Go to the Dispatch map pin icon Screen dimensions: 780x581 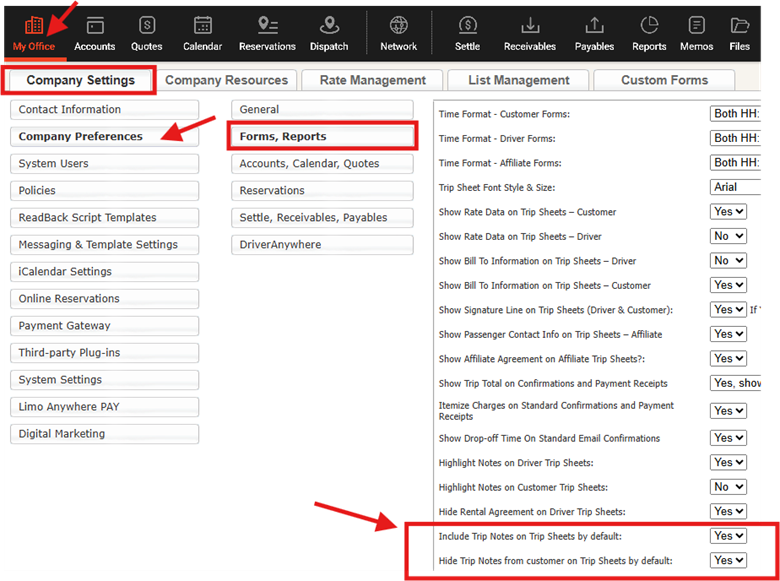[329, 26]
